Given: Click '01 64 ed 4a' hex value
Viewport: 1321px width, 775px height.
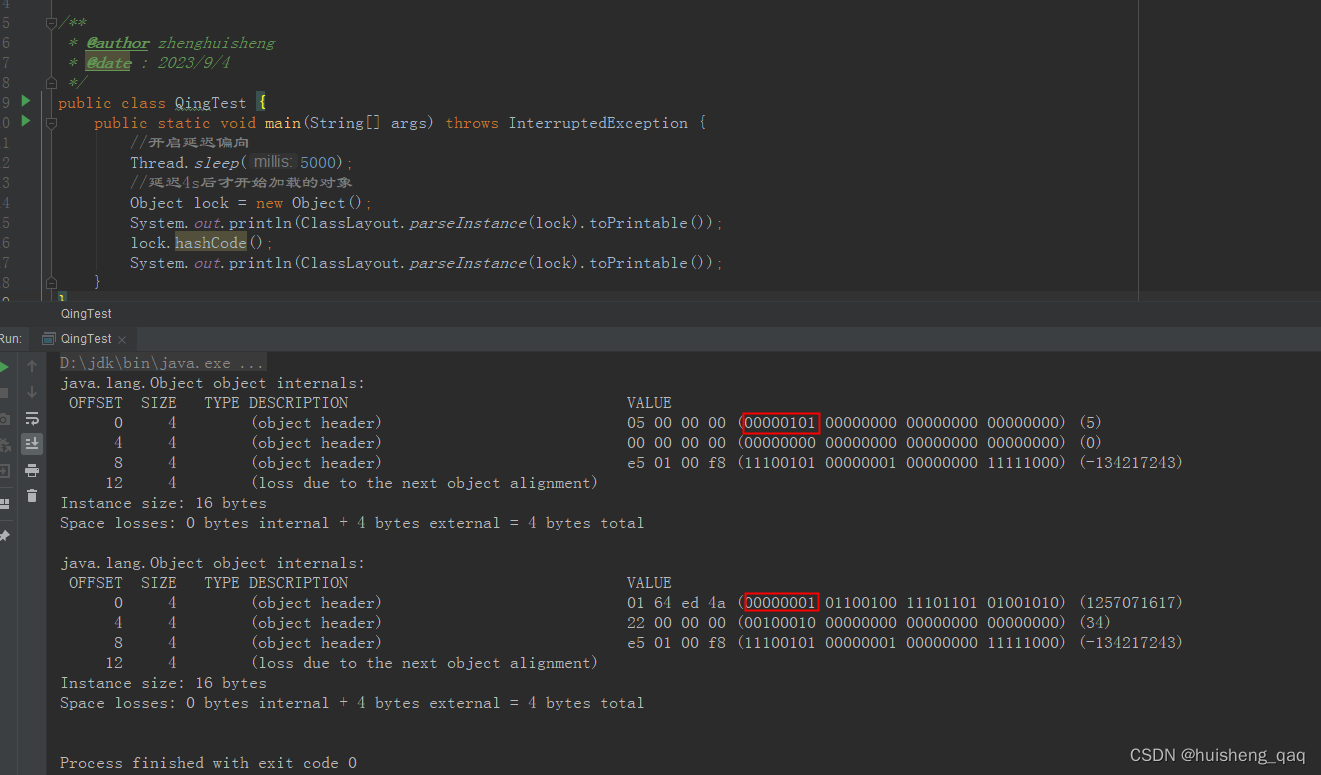Looking at the screenshot, I should [676, 603].
